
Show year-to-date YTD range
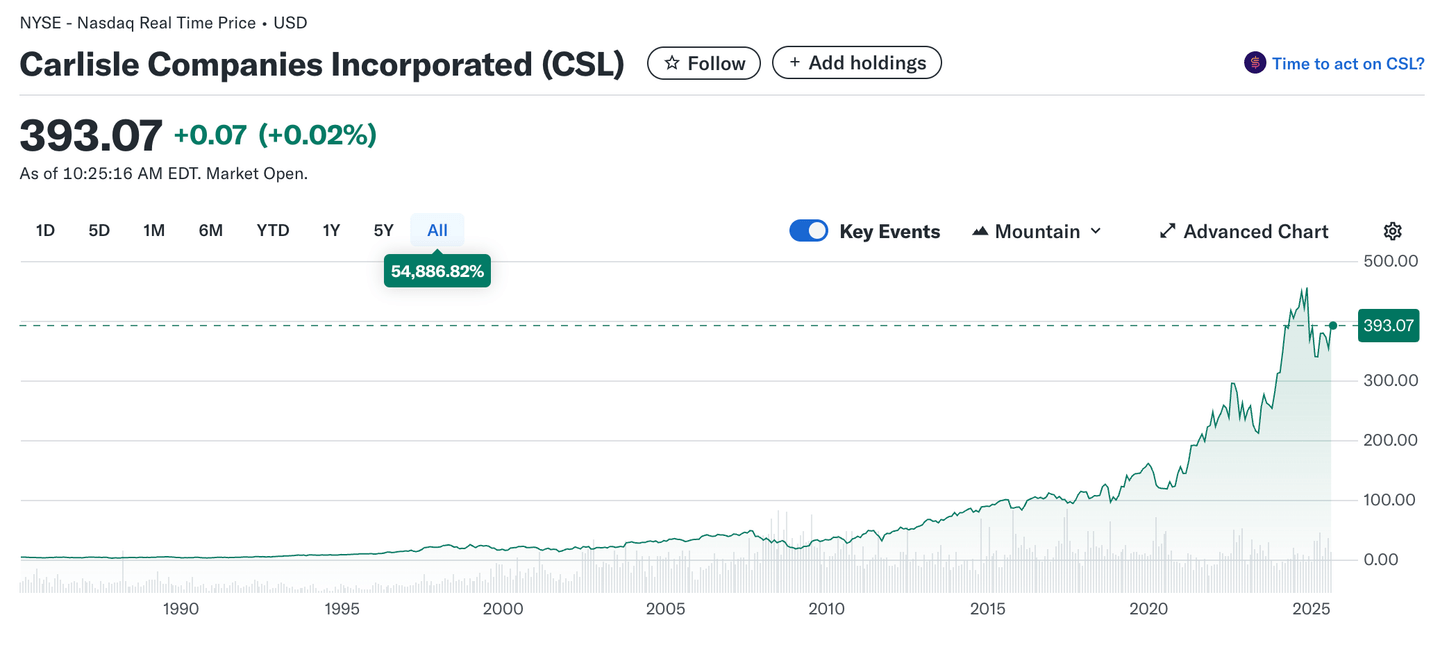(x=272, y=230)
